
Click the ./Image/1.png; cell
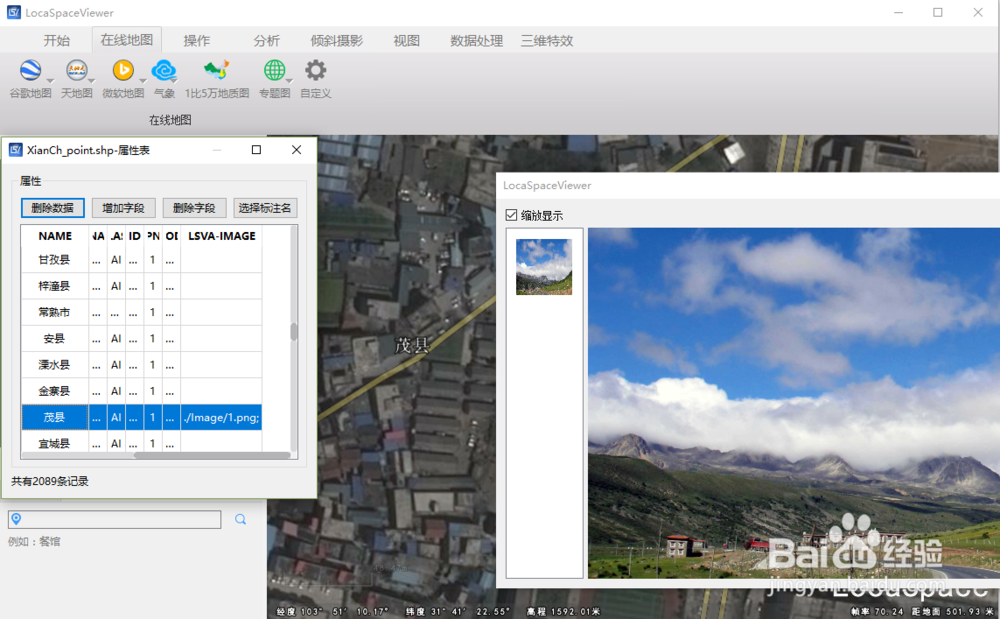tap(221, 418)
